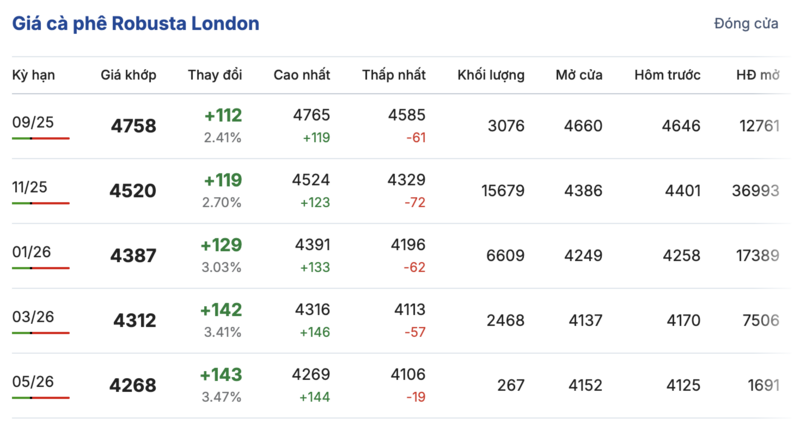Viewport: 800px width, 436px height.
Task: Click the "Cao nhất" column header
Action: coord(301,76)
